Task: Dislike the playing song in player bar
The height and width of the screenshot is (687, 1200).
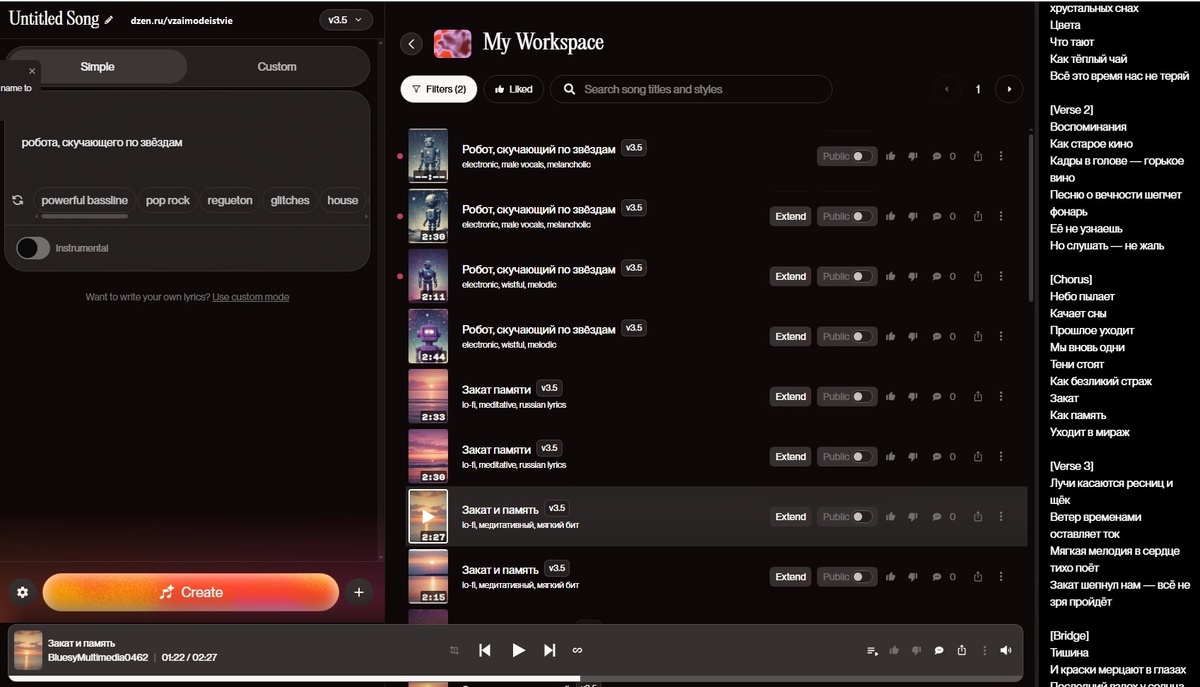Action: point(916,650)
